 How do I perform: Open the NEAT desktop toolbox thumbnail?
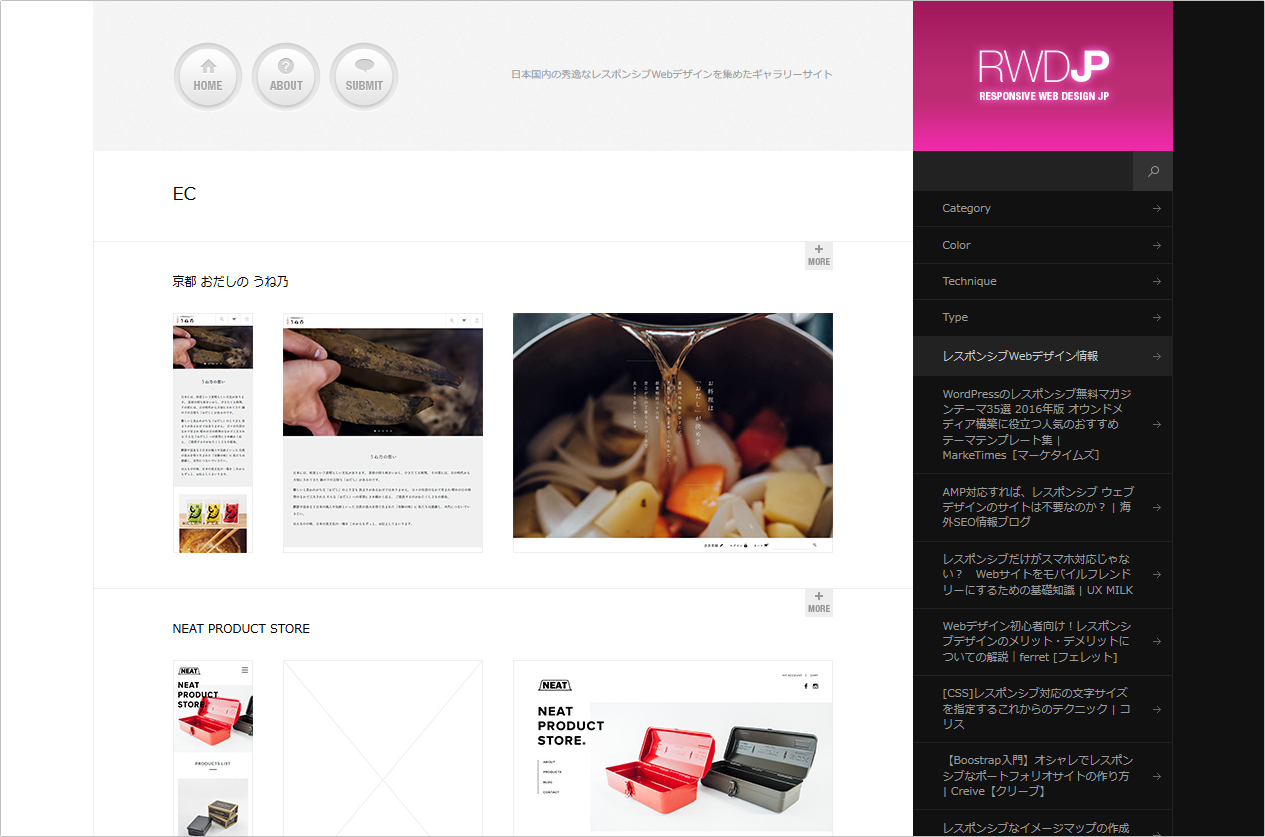[x=672, y=747]
